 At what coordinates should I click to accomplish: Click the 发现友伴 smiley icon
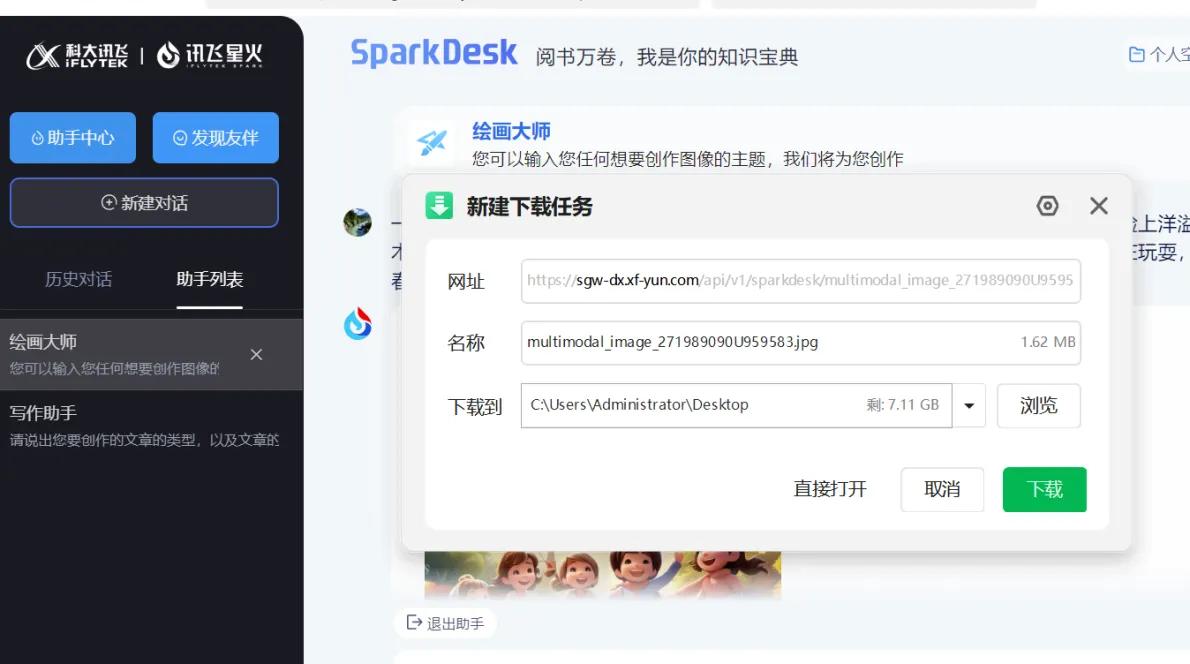(180, 137)
